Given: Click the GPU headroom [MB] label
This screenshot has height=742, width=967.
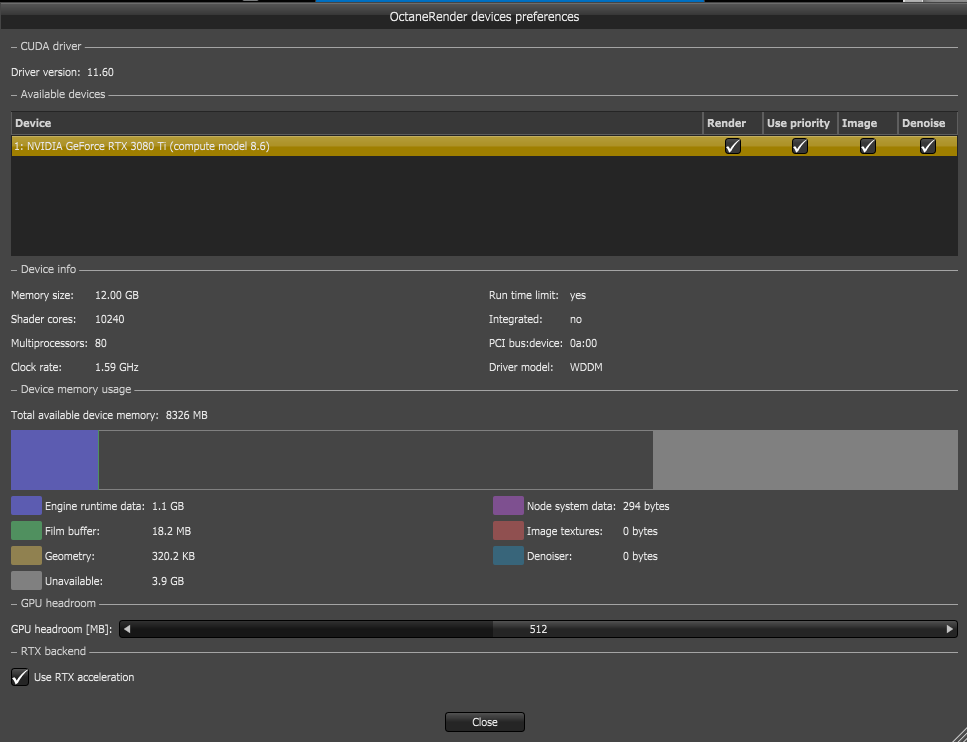Looking at the screenshot, I should tap(61, 629).
